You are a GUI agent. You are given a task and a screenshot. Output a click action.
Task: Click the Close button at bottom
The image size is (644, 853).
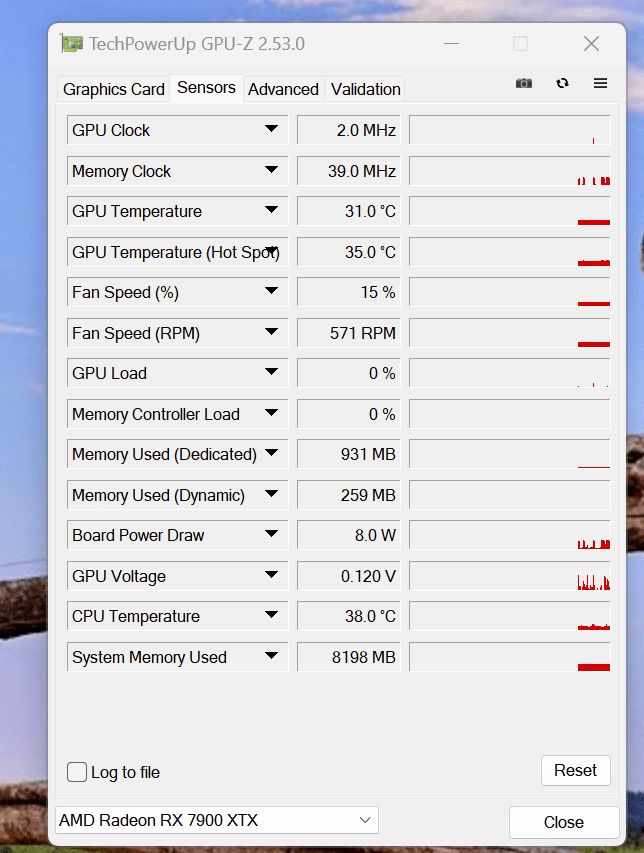pyautogui.click(x=564, y=822)
